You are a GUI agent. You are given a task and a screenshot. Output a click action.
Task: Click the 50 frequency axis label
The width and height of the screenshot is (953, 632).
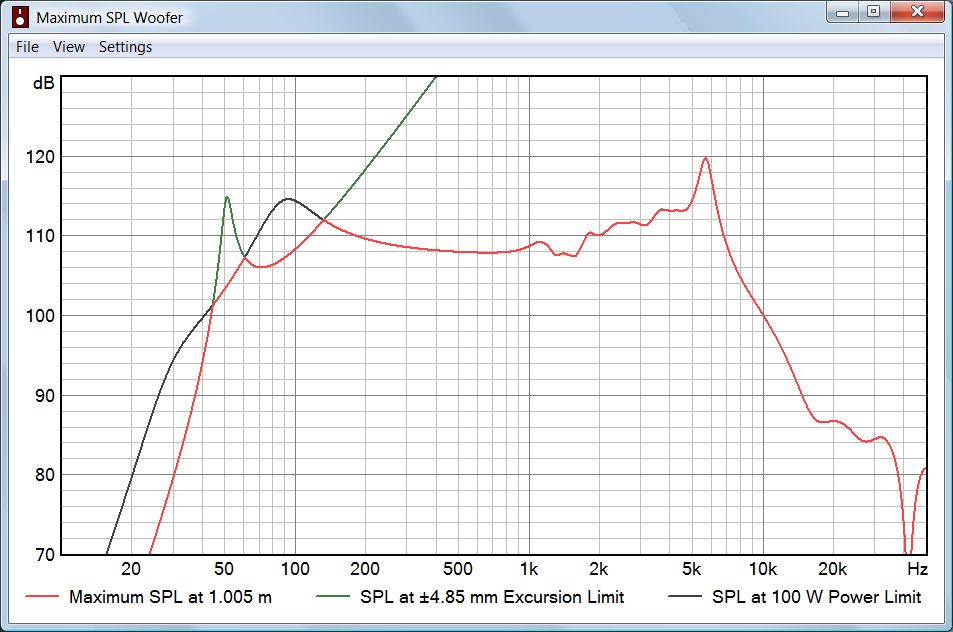tap(224, 569)
